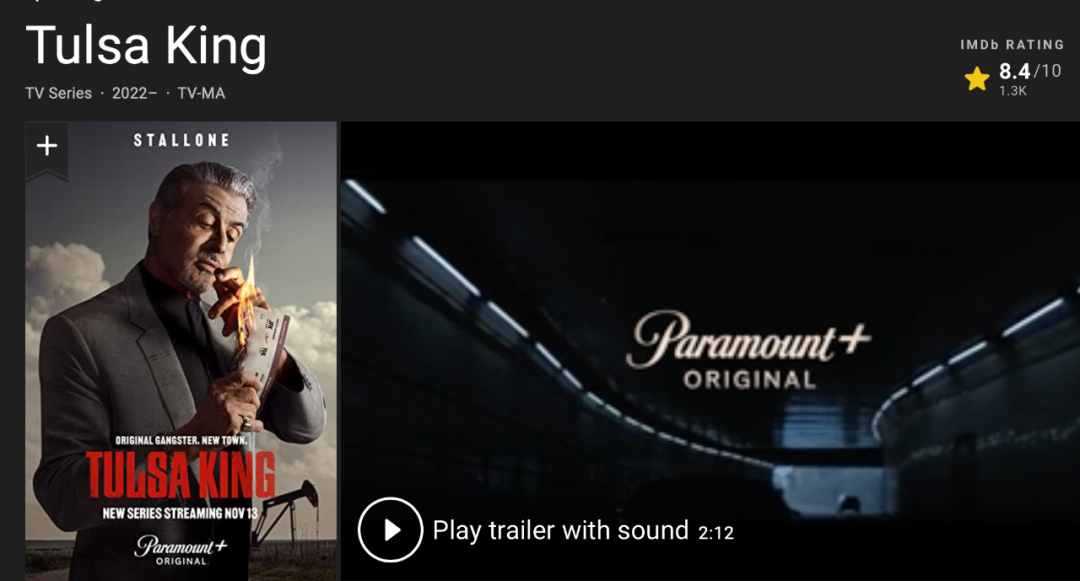Click the trailer video preview area
Screen dimensions: 1080x581
click(710, 351)
